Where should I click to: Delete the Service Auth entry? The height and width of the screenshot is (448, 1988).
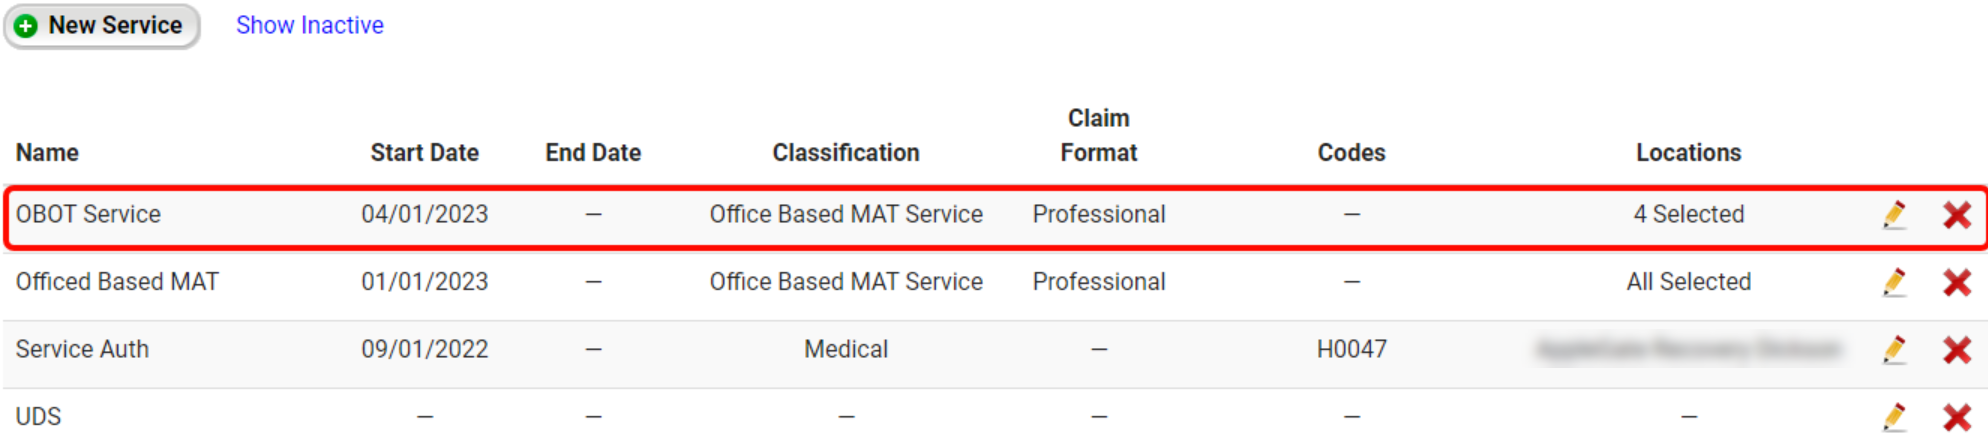(x=1957, y=350)
